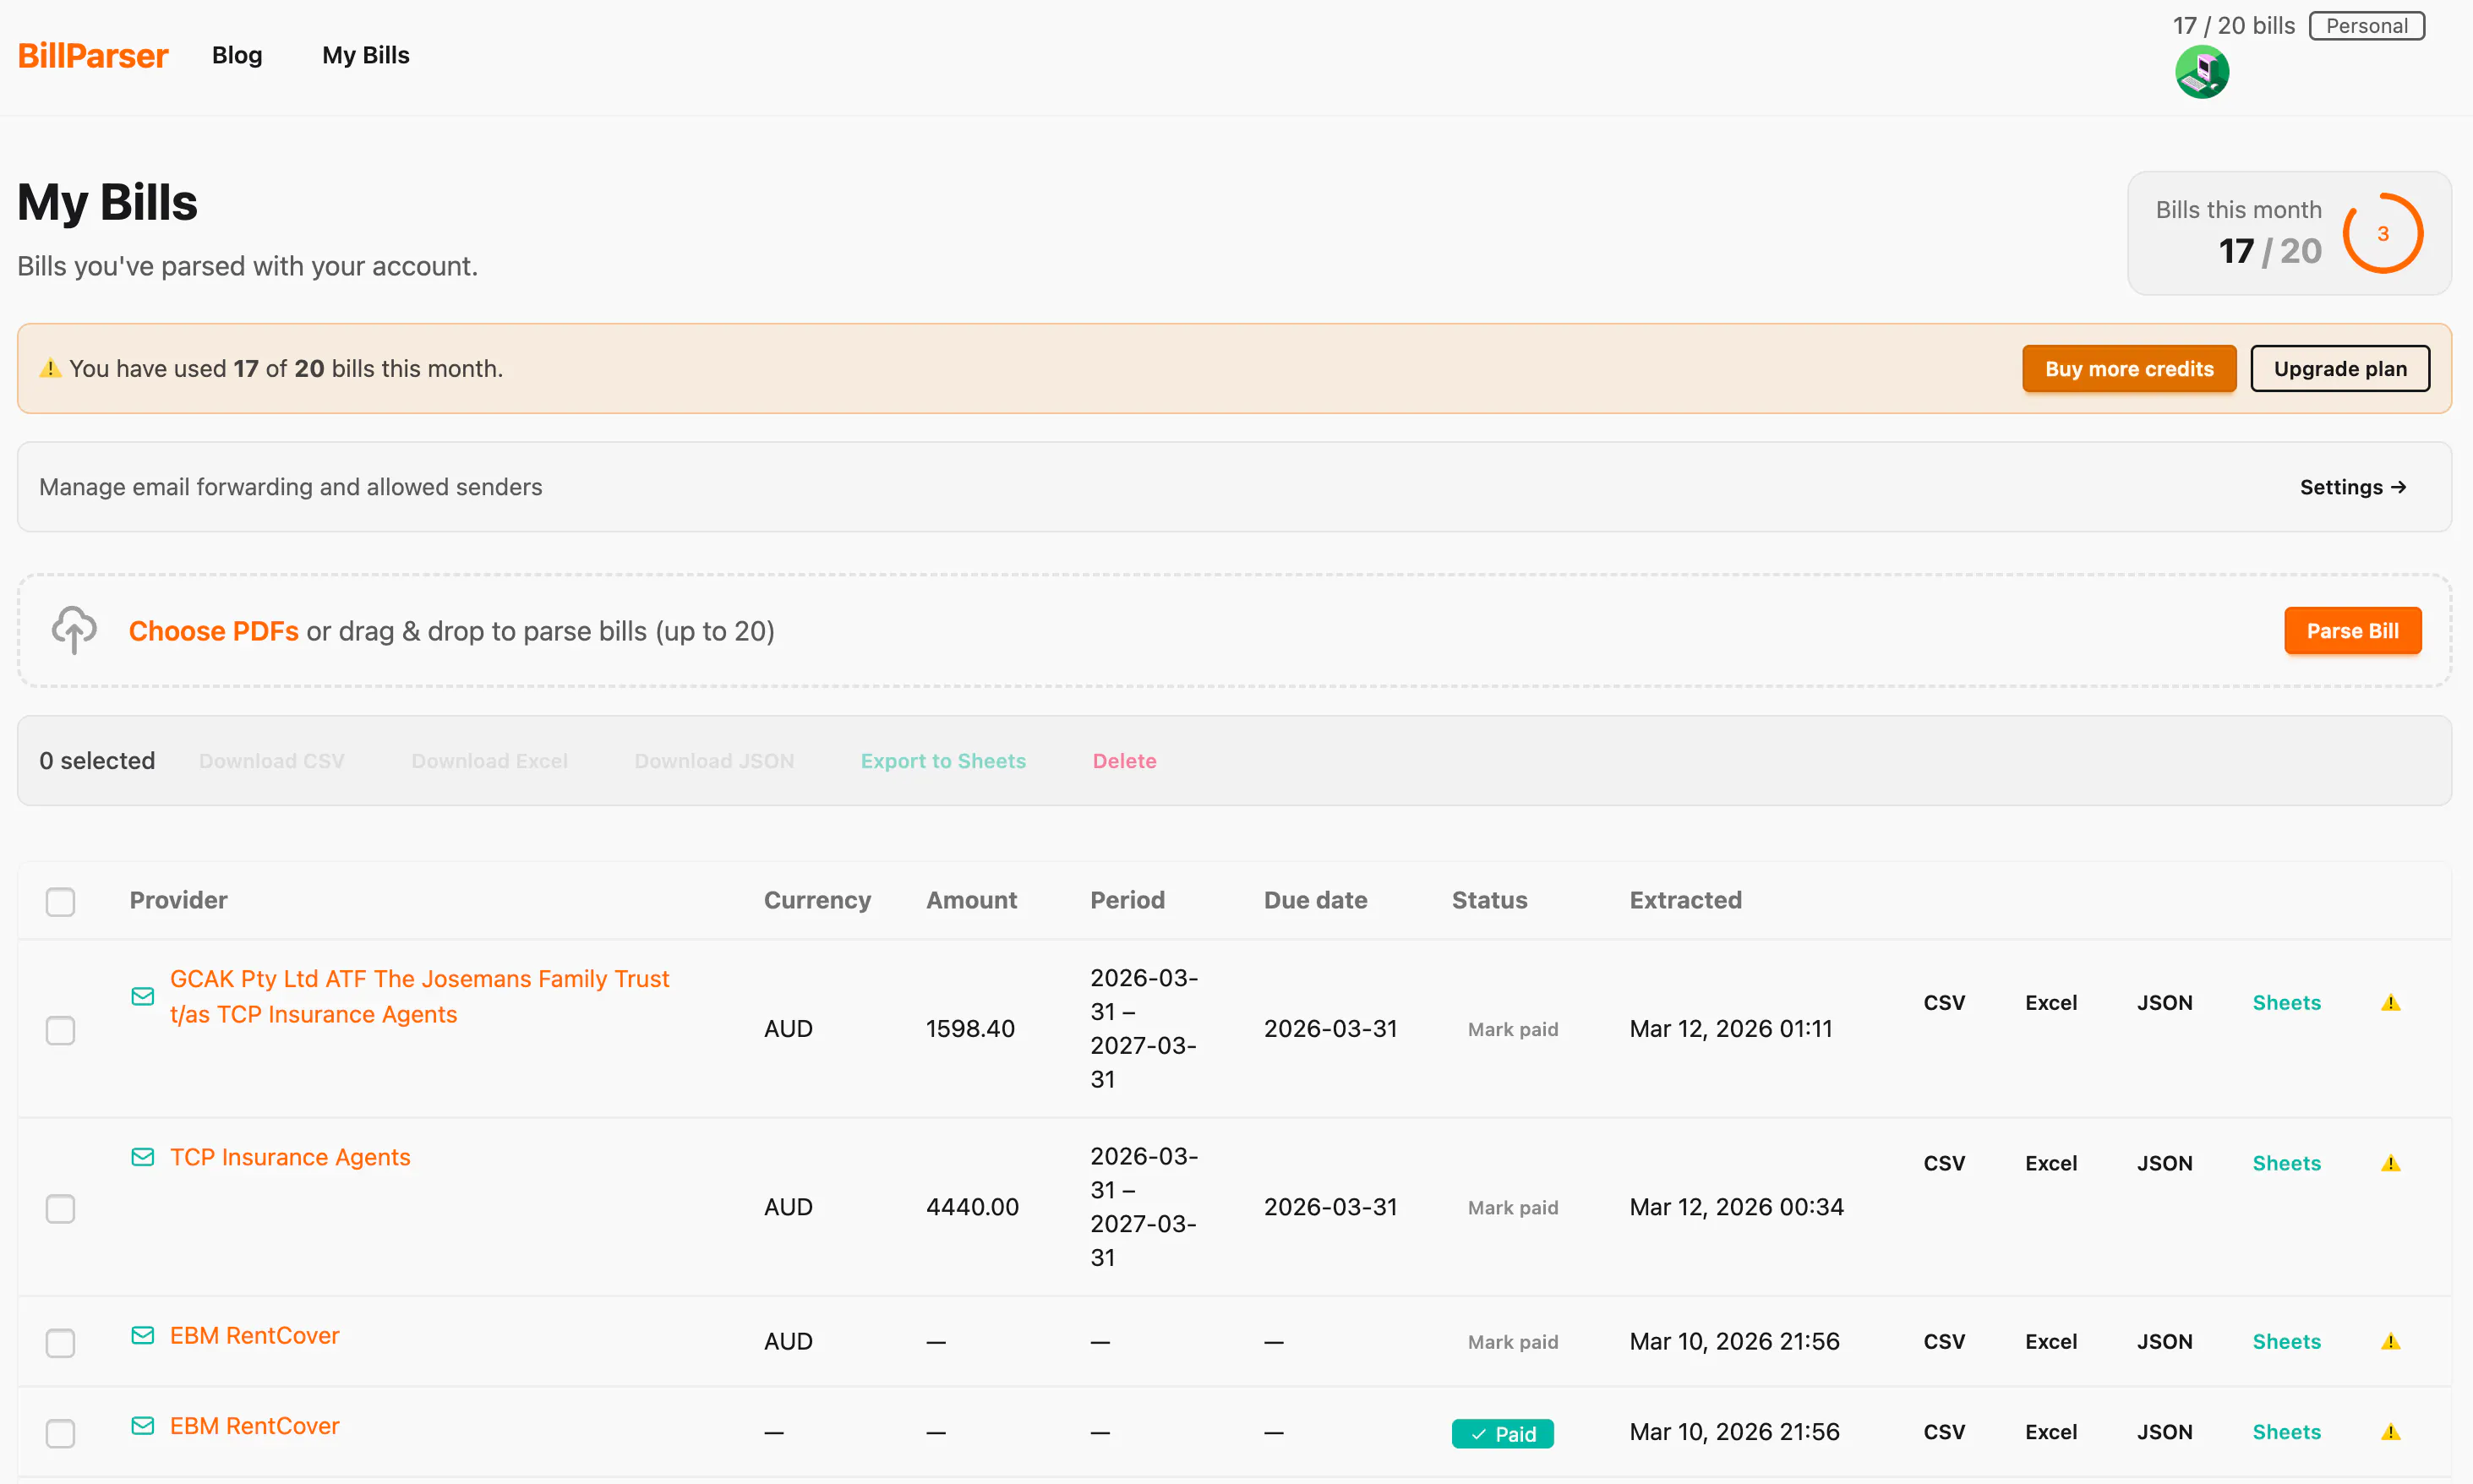Select the unpaid EBM RentCover checkbox

tap(60, 1342)
